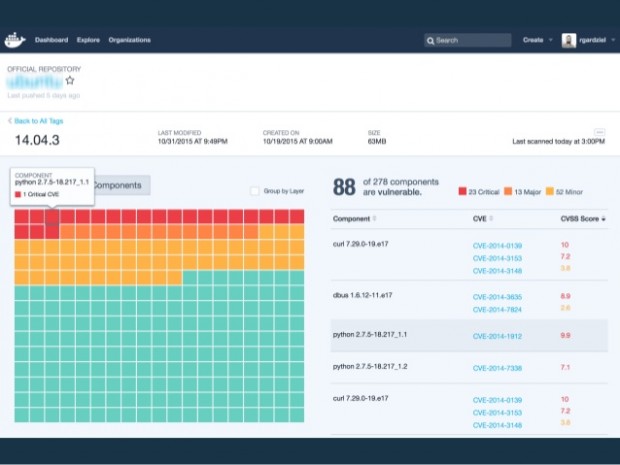This screenshot has height=465, width=620.
Task: Go to Dashboard in navigation
Action: click(51, 40)
